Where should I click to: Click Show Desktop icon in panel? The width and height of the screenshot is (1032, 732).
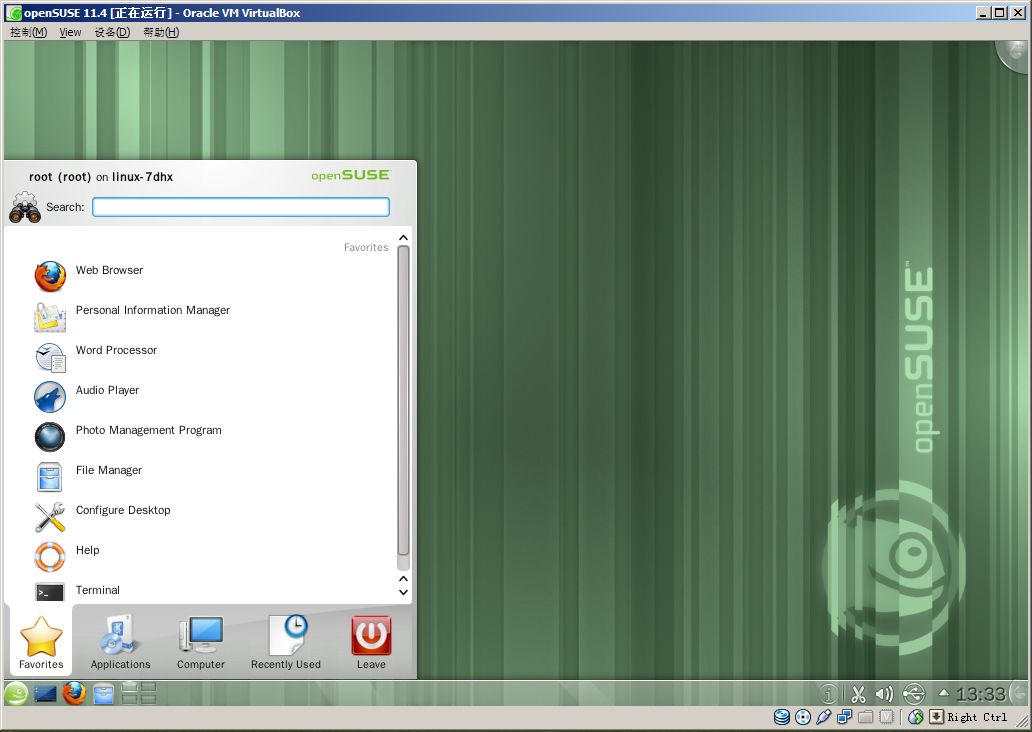(x=45, y=694)
